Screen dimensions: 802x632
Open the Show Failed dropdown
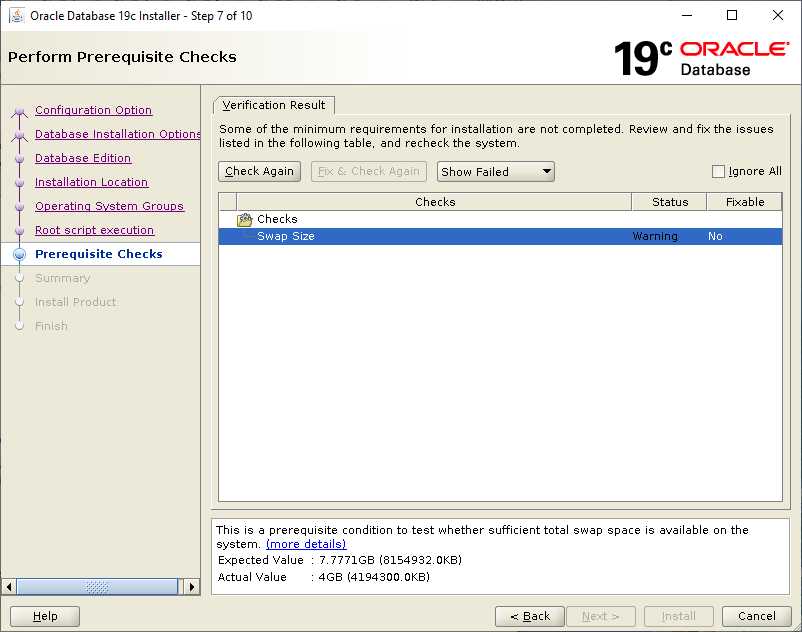point(496,171)
